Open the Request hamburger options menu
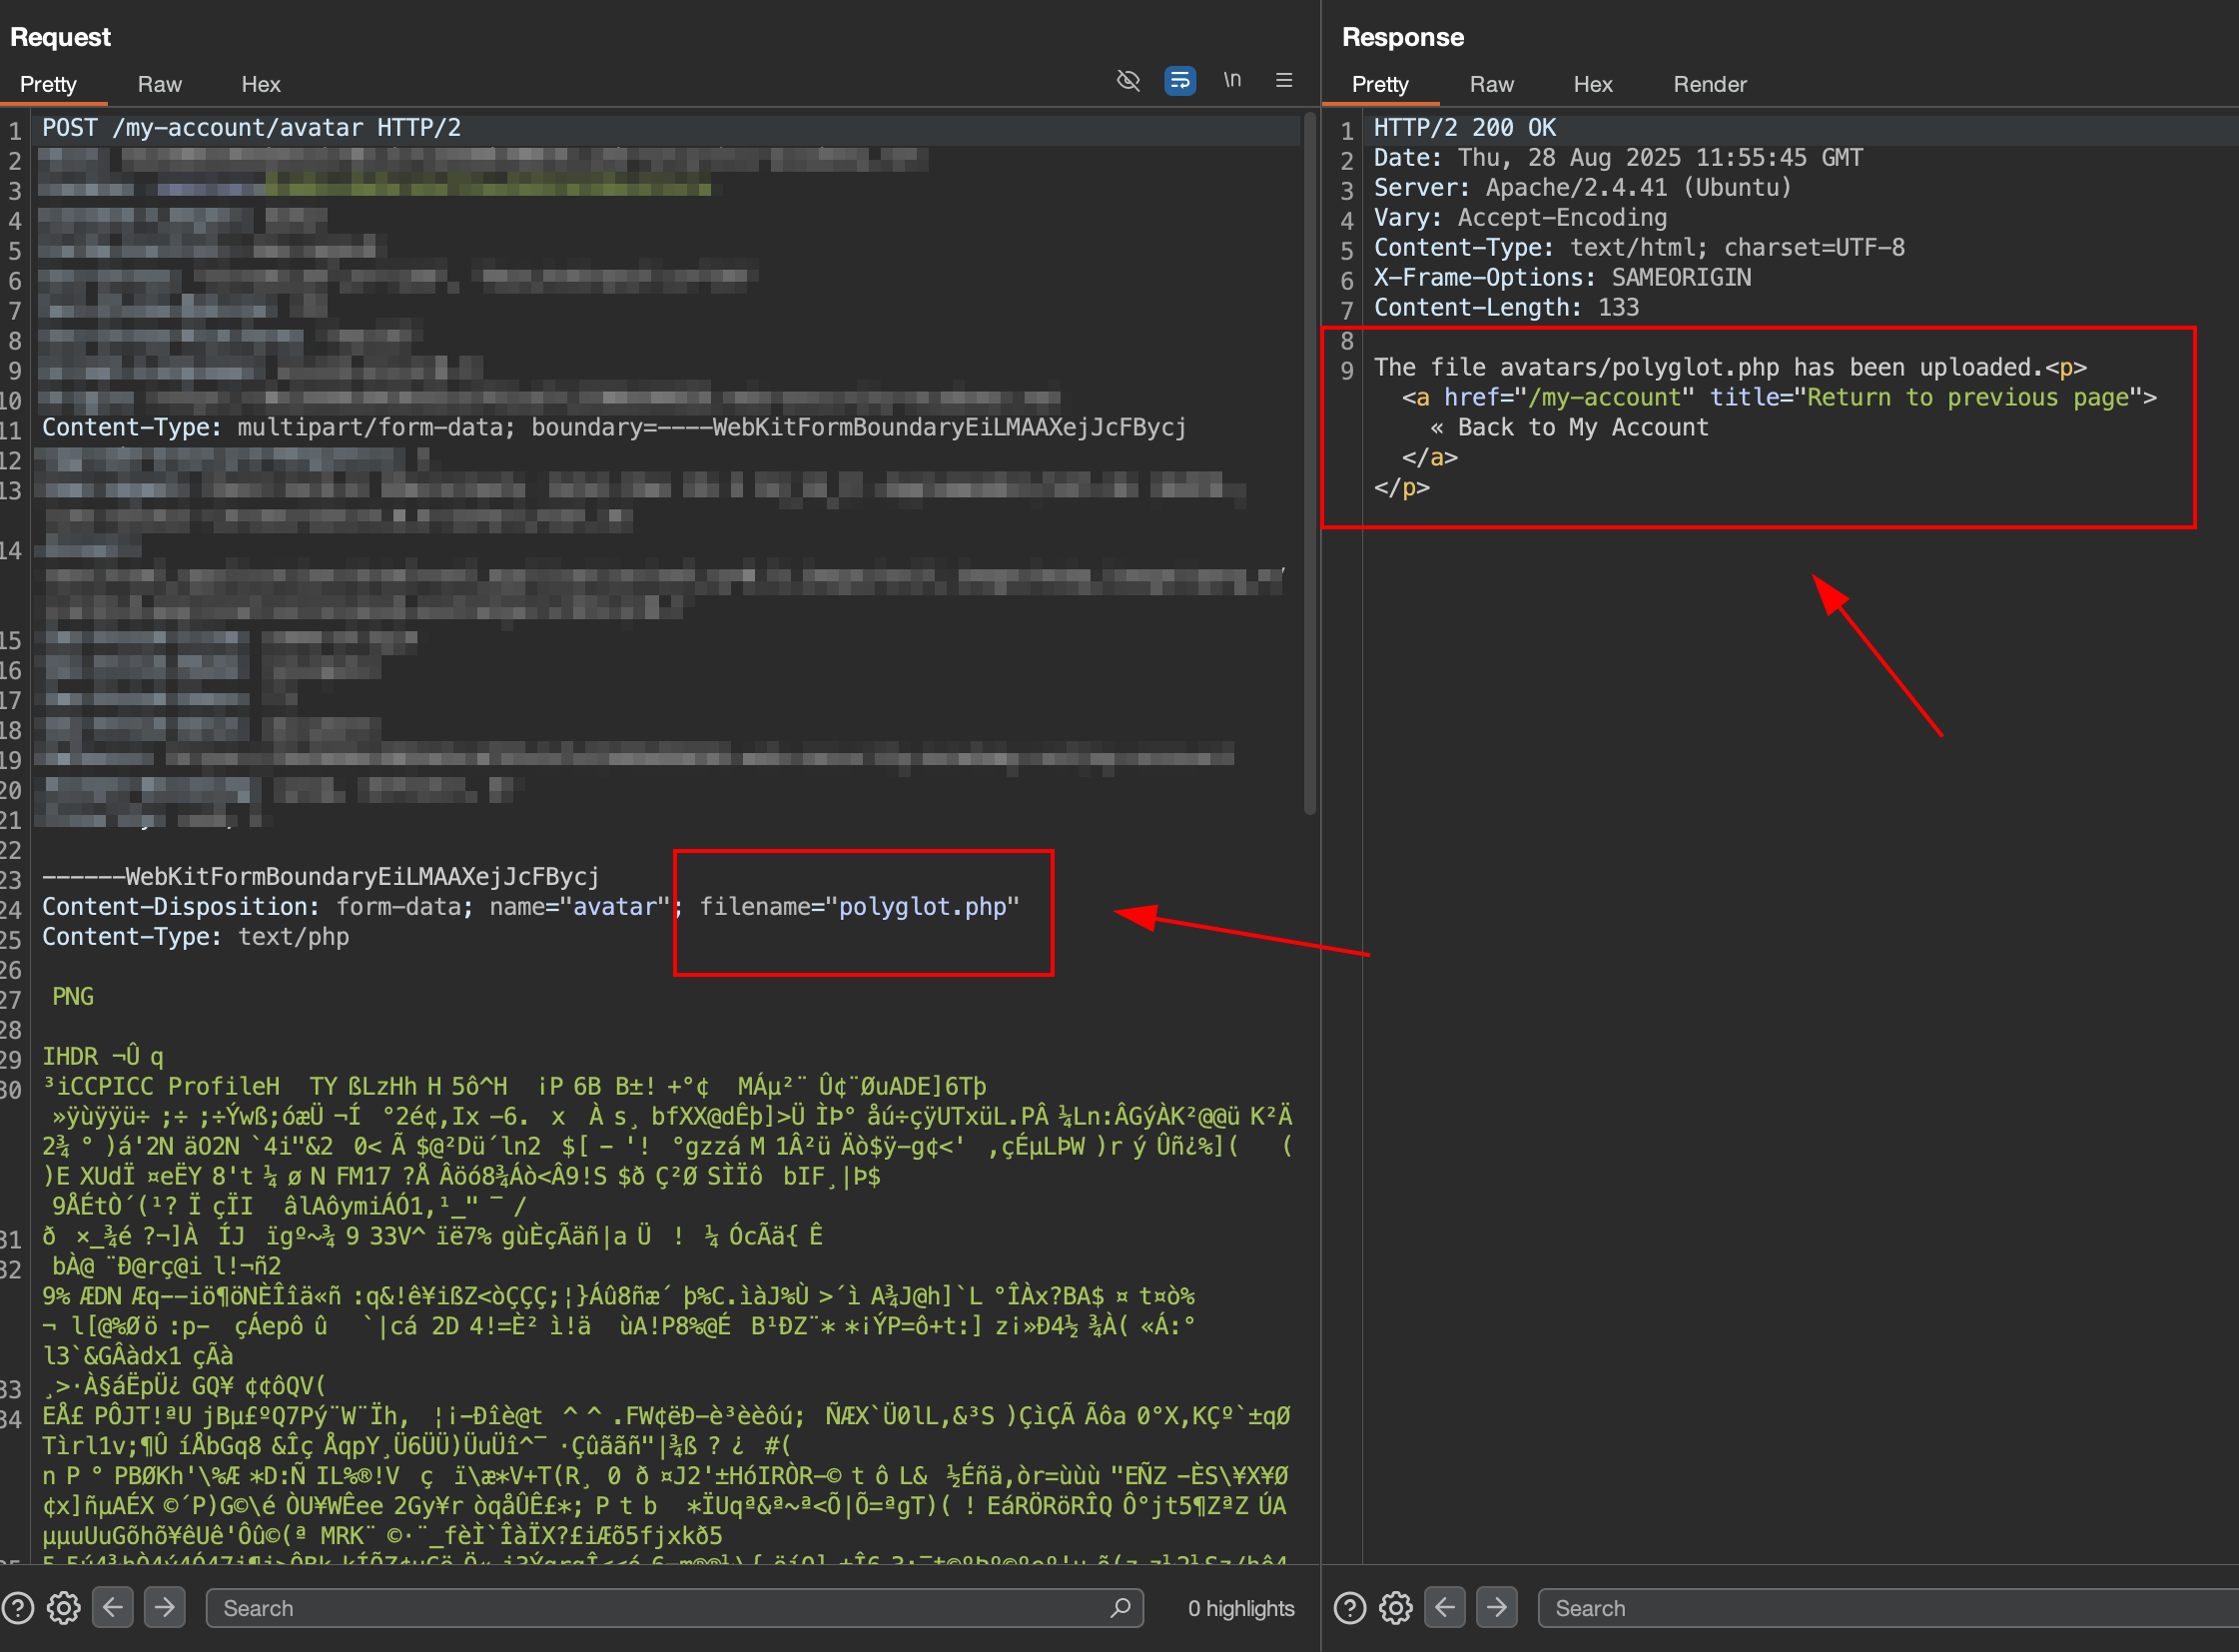Viewport: 2239px width, 1652px height. coord(1284,80)
